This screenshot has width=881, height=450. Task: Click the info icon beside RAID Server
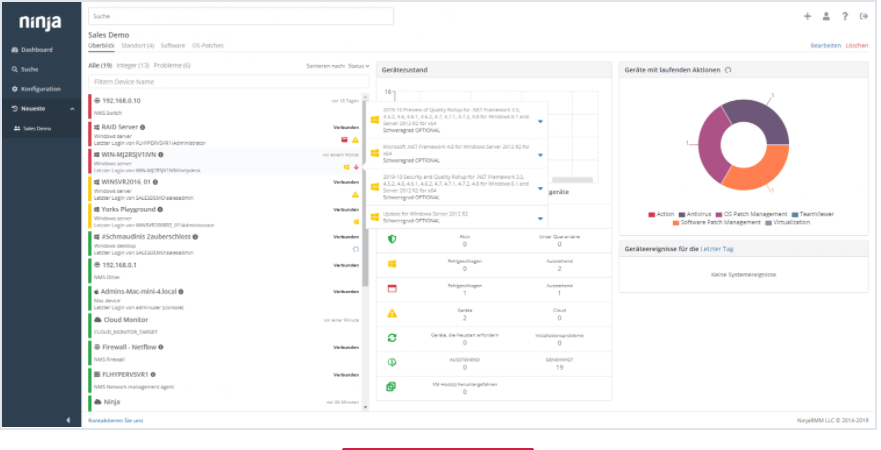coord(142,127)
